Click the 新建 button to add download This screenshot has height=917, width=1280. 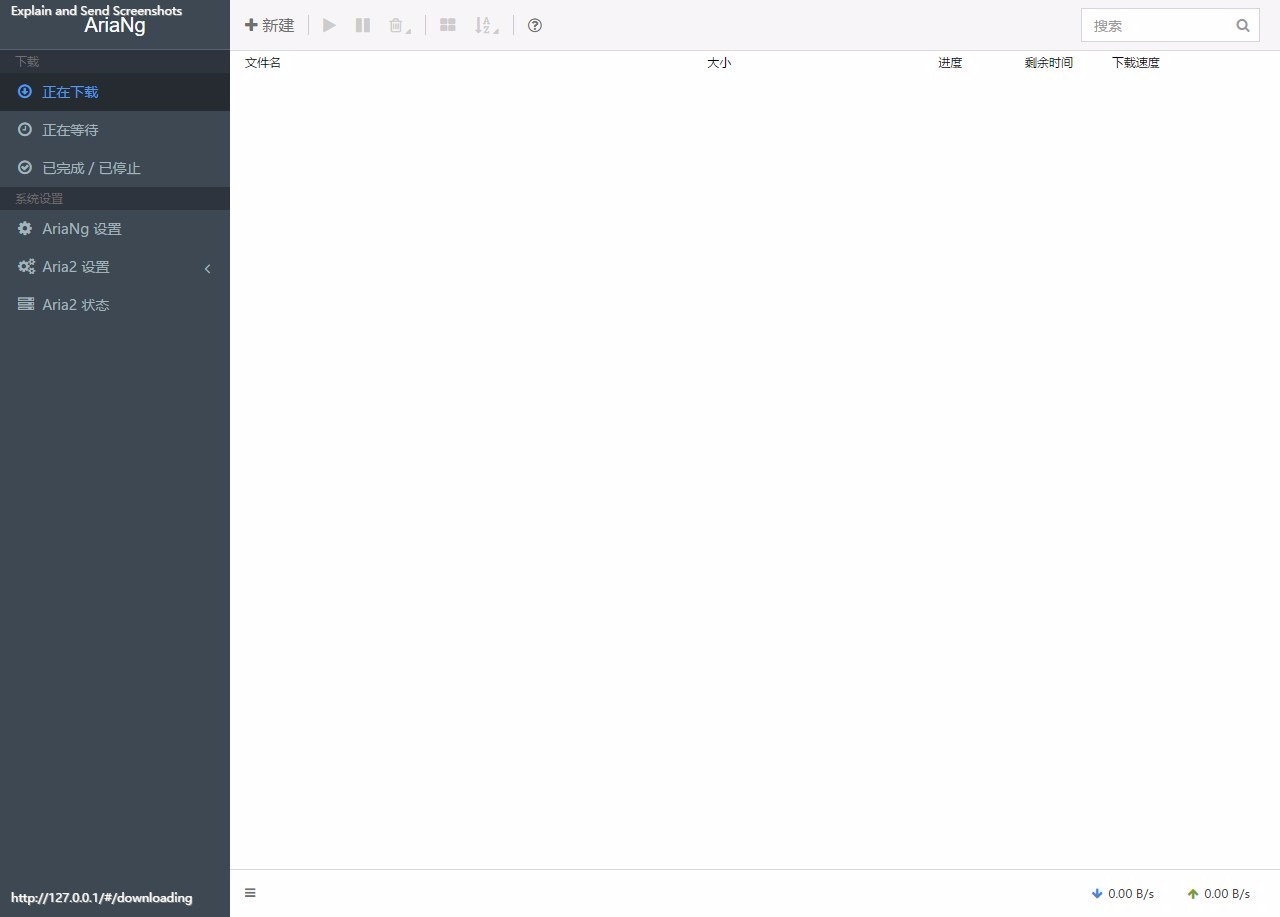point(269,25)
